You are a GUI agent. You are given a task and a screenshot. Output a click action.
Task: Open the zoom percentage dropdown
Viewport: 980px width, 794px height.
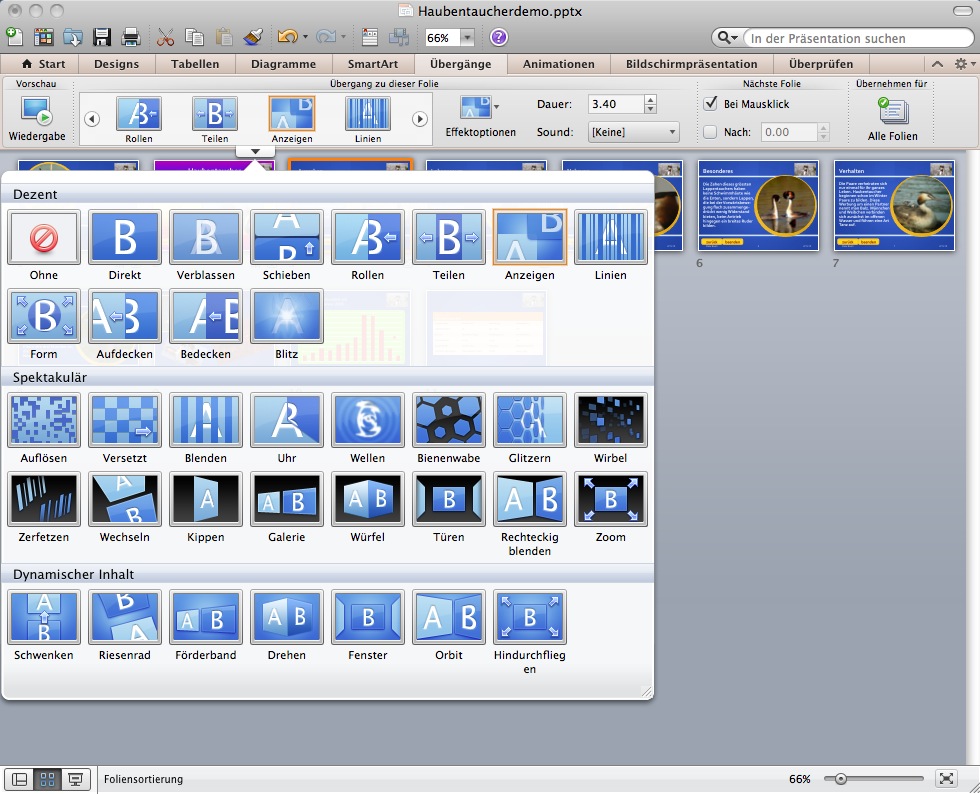(467, 38)
